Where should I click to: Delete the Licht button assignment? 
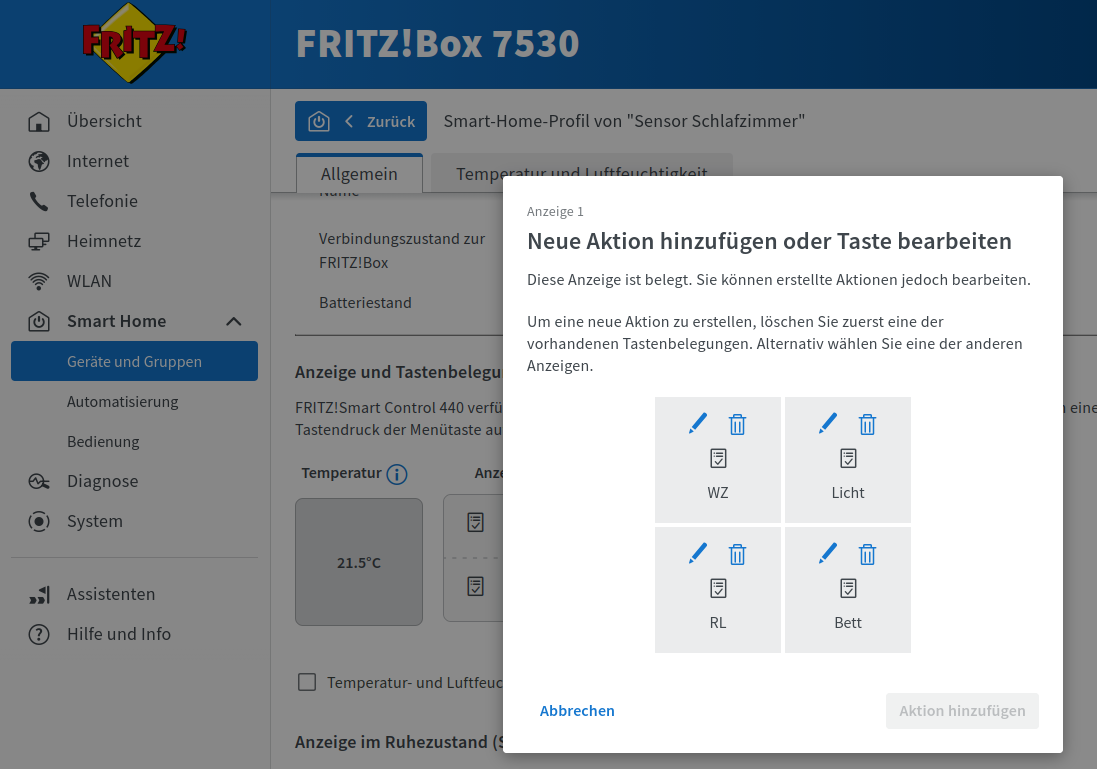tap(868, 424)
